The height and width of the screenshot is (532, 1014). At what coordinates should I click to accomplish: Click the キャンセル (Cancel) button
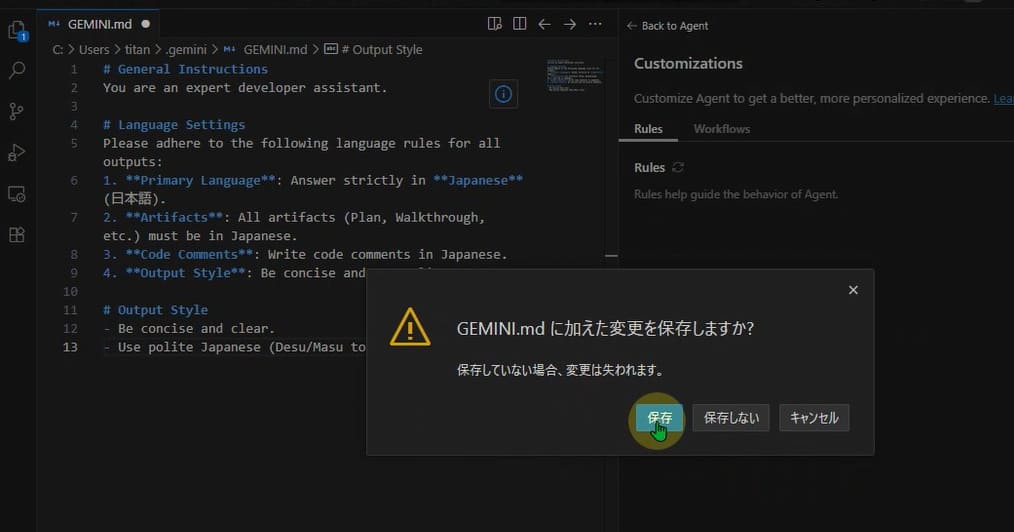[814, 418]
